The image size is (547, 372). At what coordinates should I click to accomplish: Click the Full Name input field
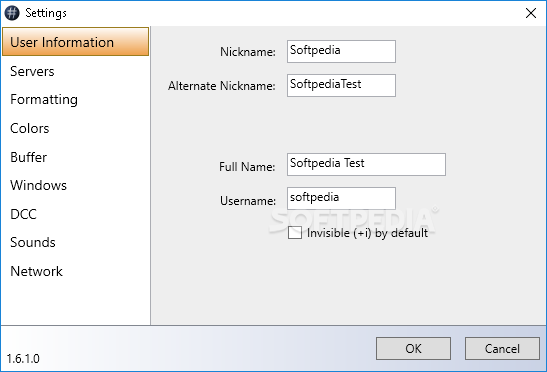point(366,164)
